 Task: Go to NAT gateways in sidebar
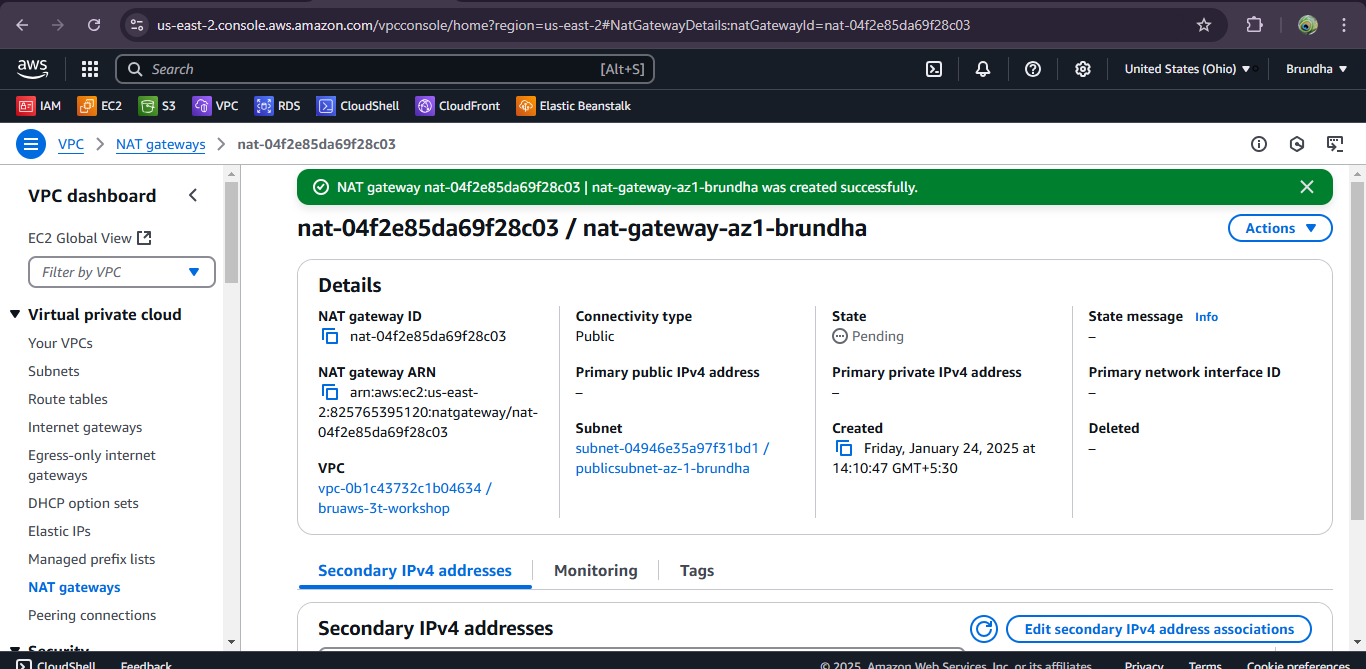coord(74,587)
